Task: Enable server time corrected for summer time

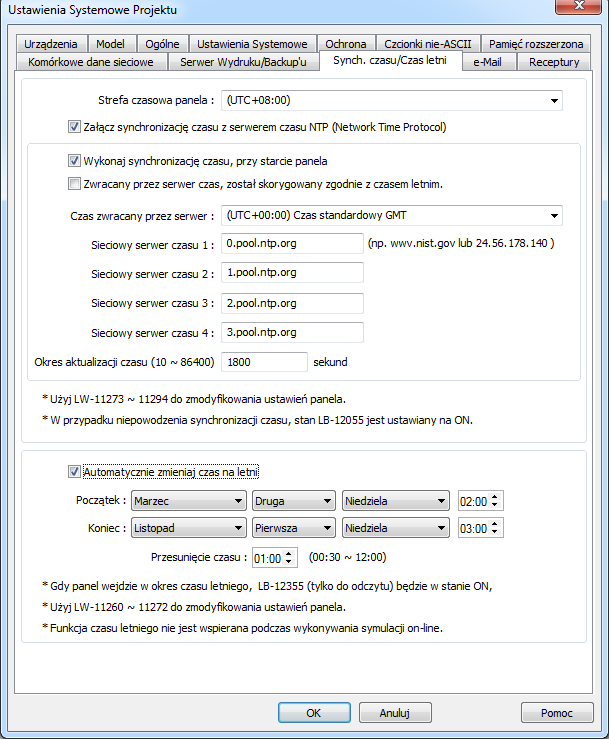Action: tap(74, 184)
